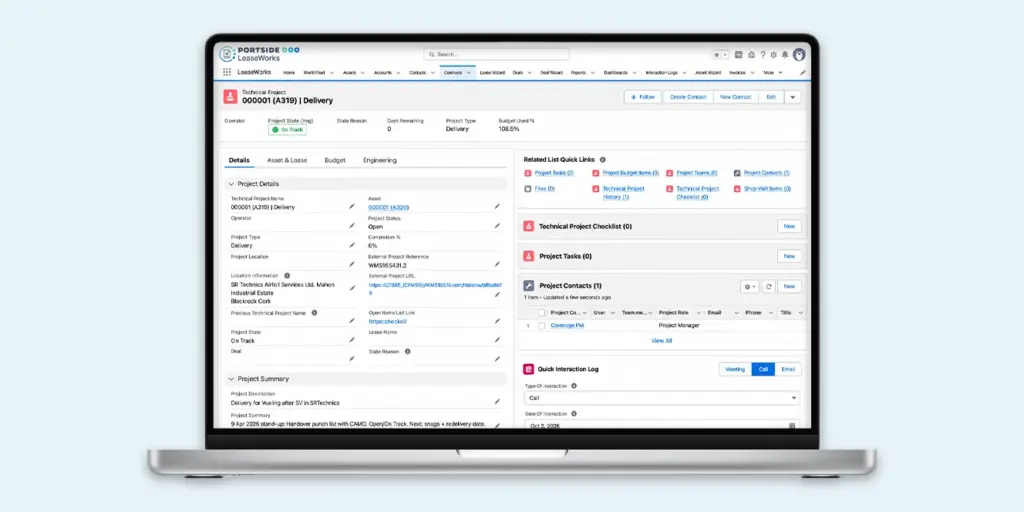Click View All project contacts
The height and width of the screenshot is (512, 1024).
tap(662, 340)
